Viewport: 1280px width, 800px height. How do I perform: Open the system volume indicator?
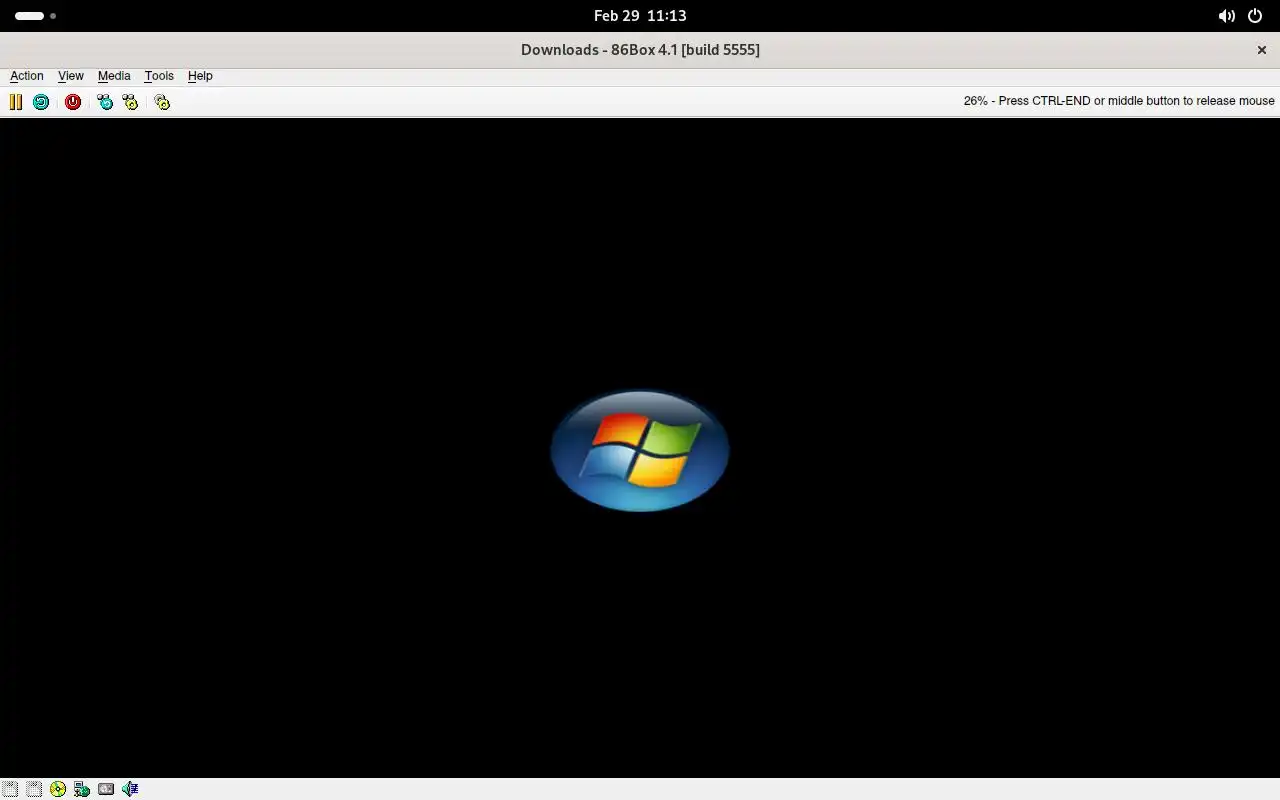click(1227, 16)
